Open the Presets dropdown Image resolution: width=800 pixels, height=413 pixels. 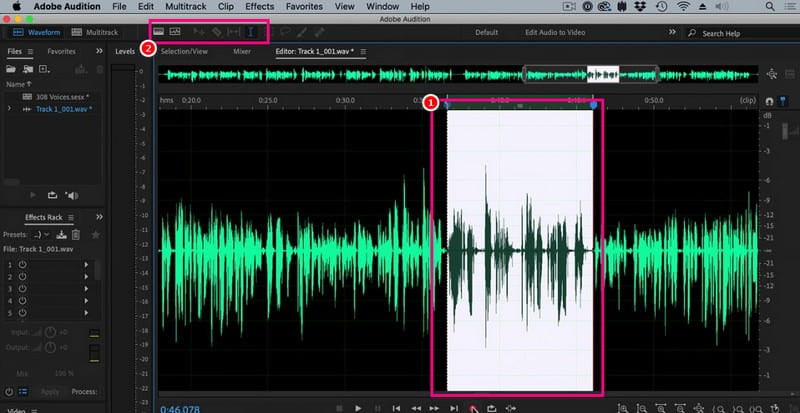point(41,234)
